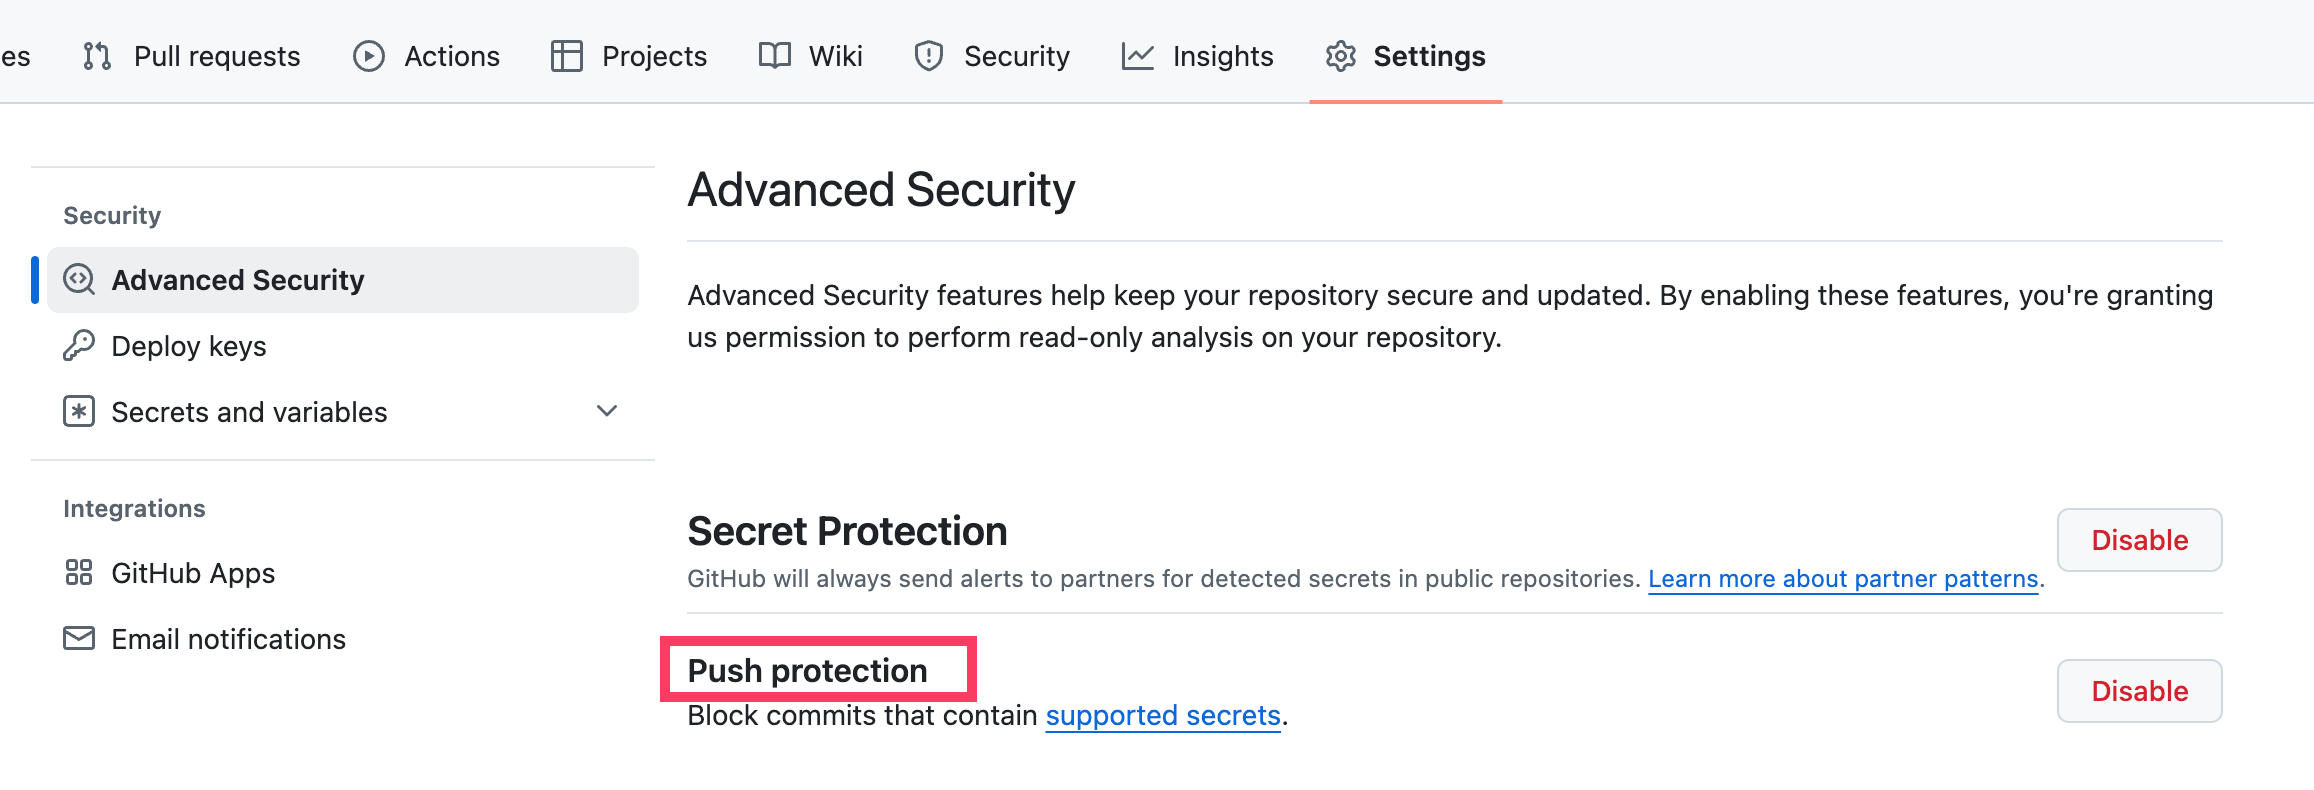Switch to the Actions tab
The width and height of the screenshot is (2314, 790).
[x=451, y=56]
